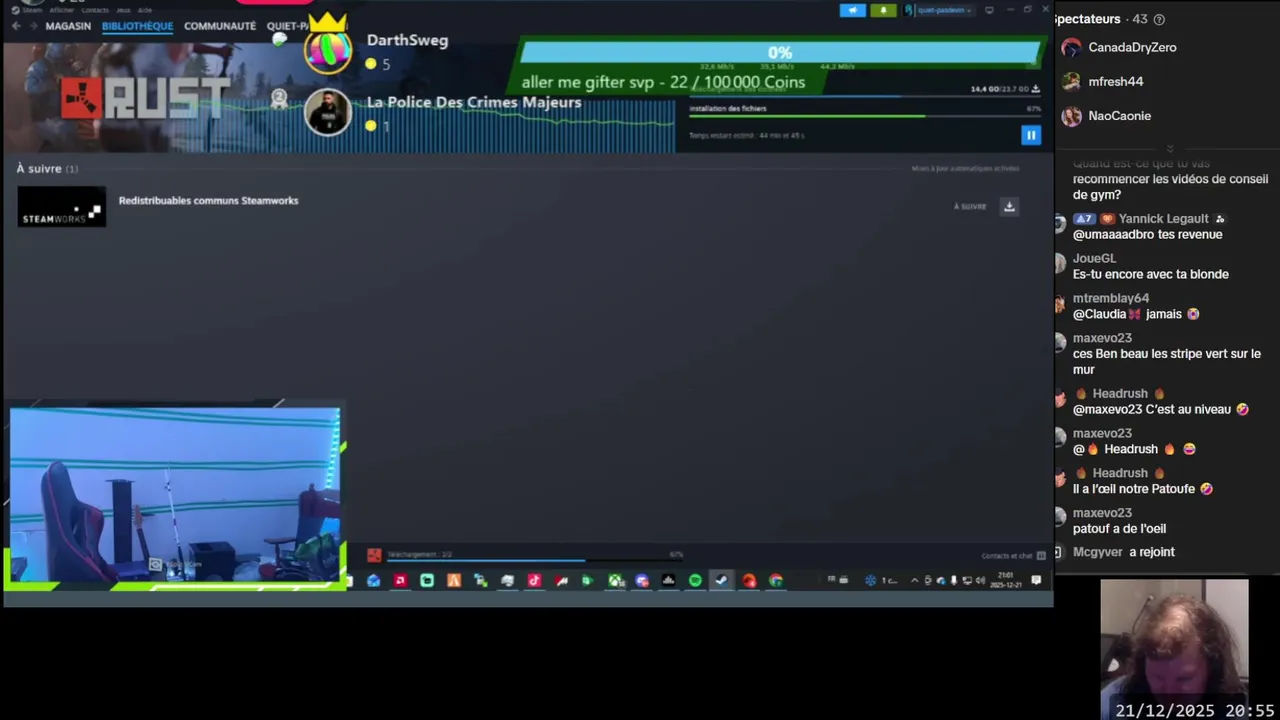1280x720 pixels.
Task: Click La Police Des Crimes Majeurs name
Action: [474, 102]
